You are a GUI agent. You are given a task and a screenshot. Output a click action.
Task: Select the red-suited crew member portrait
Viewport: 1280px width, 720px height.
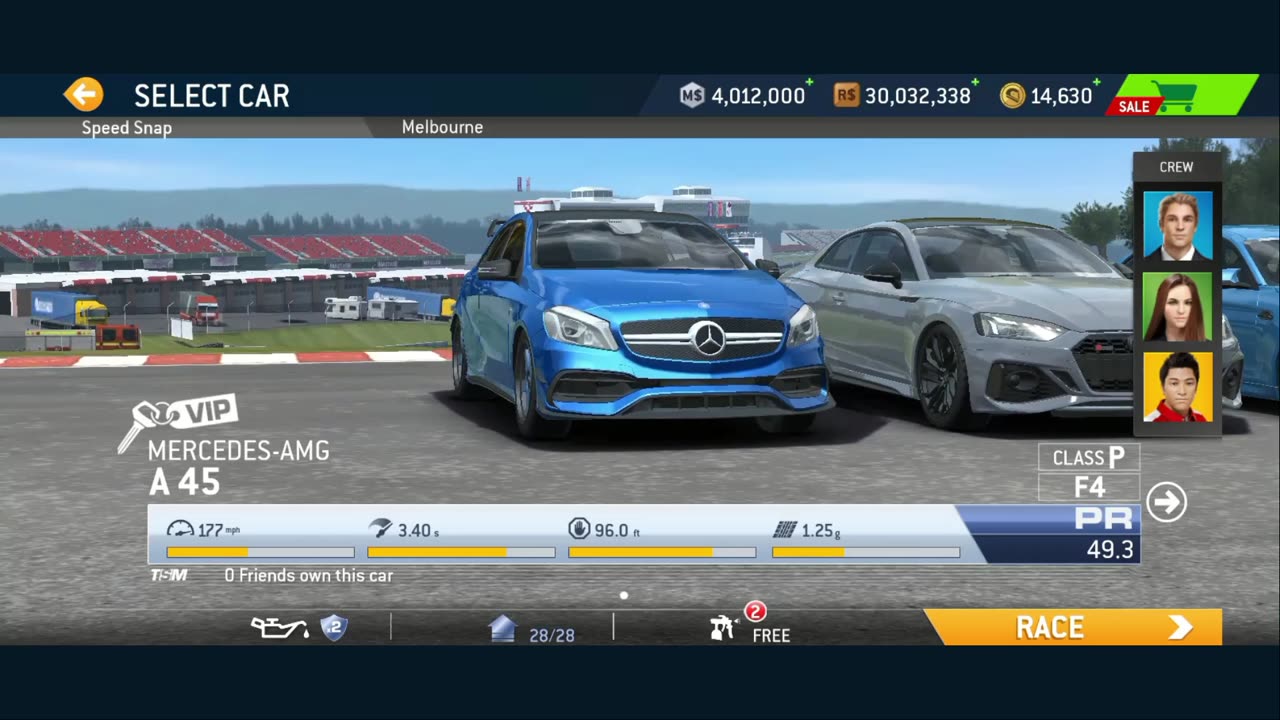1177,386
